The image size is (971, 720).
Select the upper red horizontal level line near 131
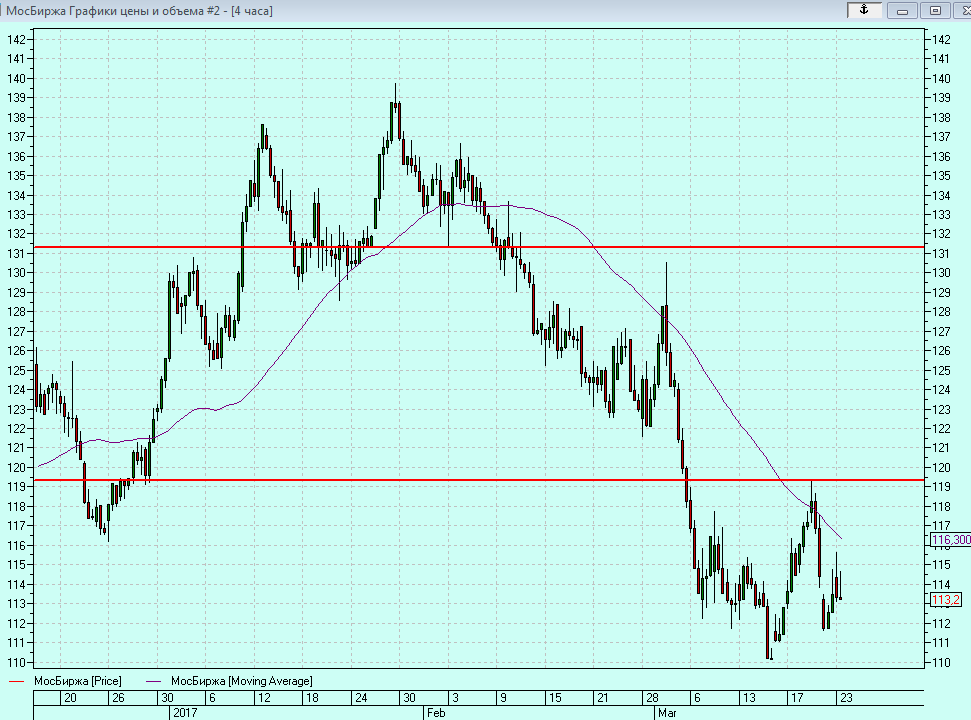tap(478, 247)
